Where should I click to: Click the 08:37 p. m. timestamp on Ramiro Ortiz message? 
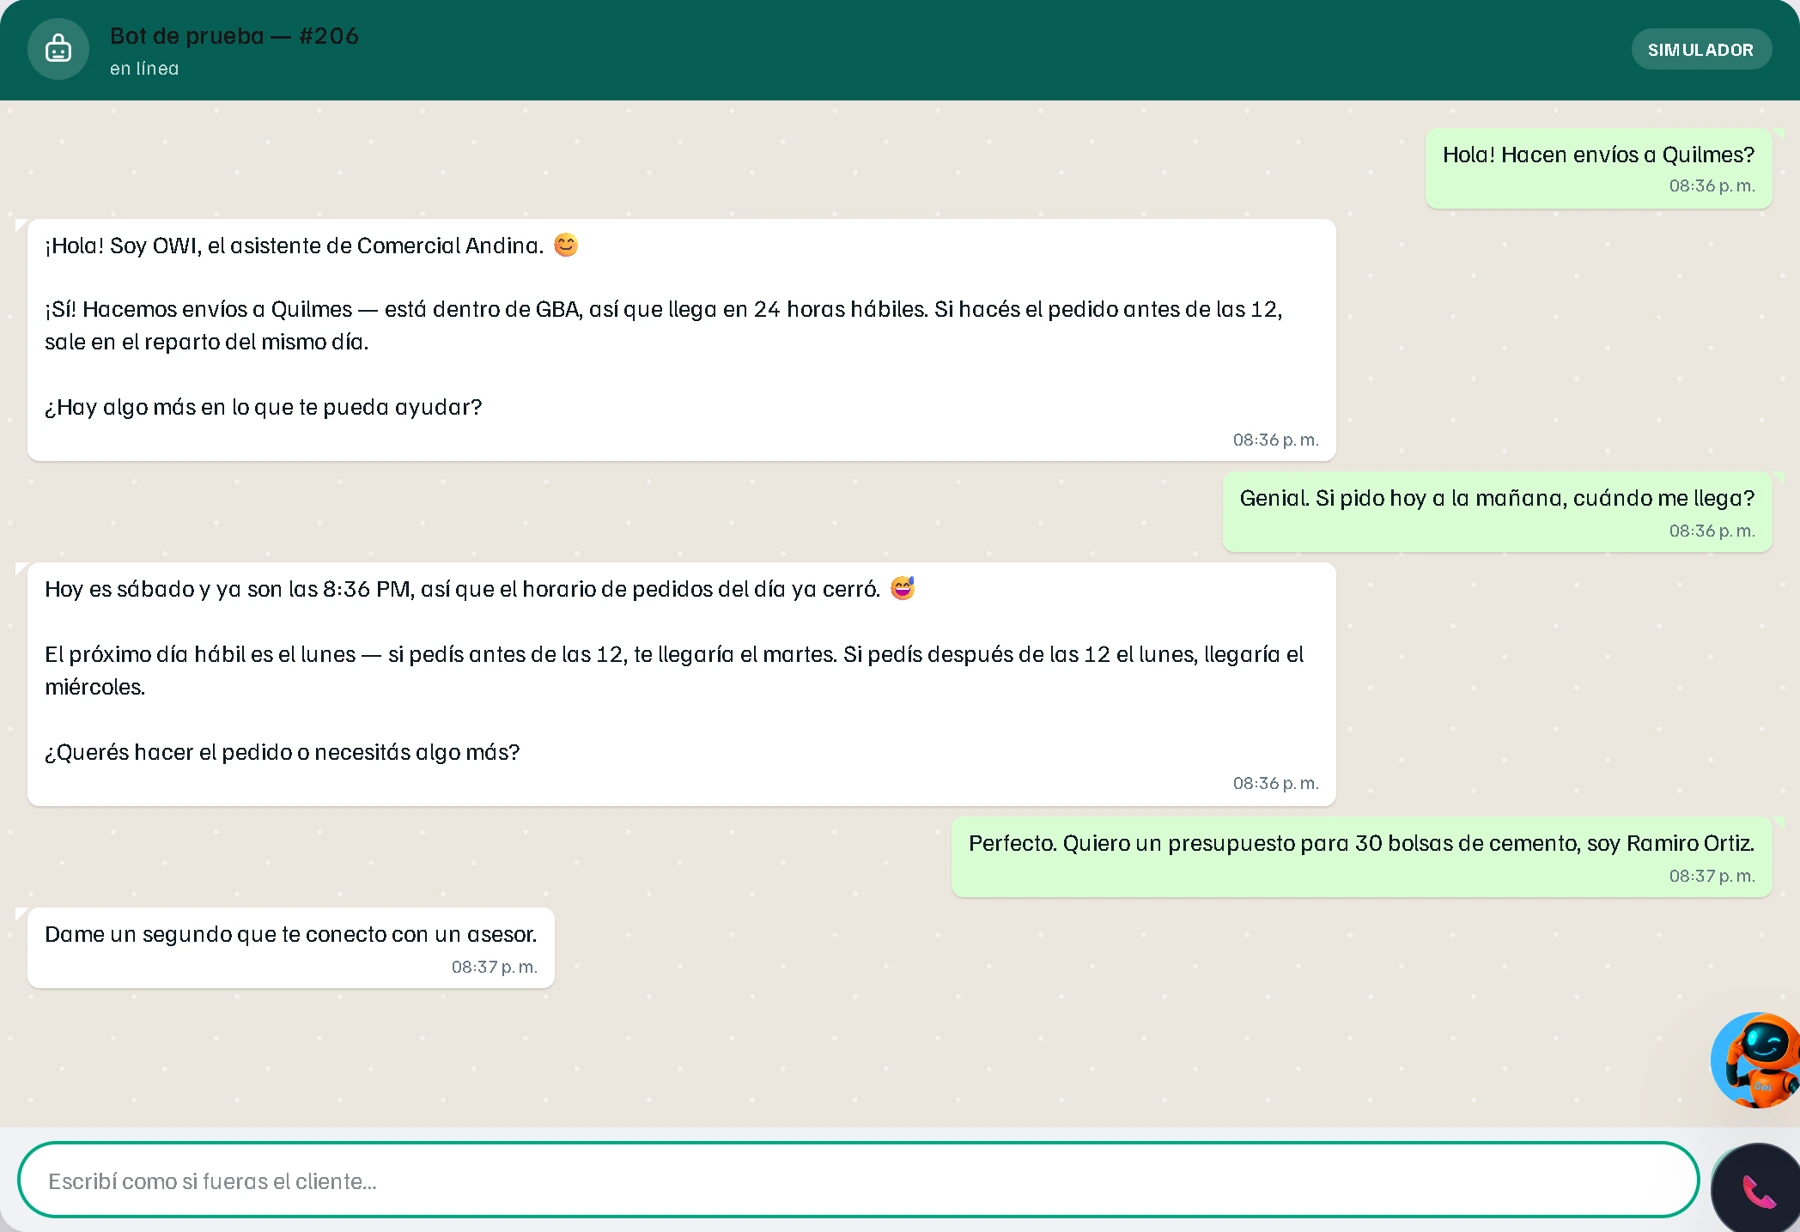tap(1712, 876)
